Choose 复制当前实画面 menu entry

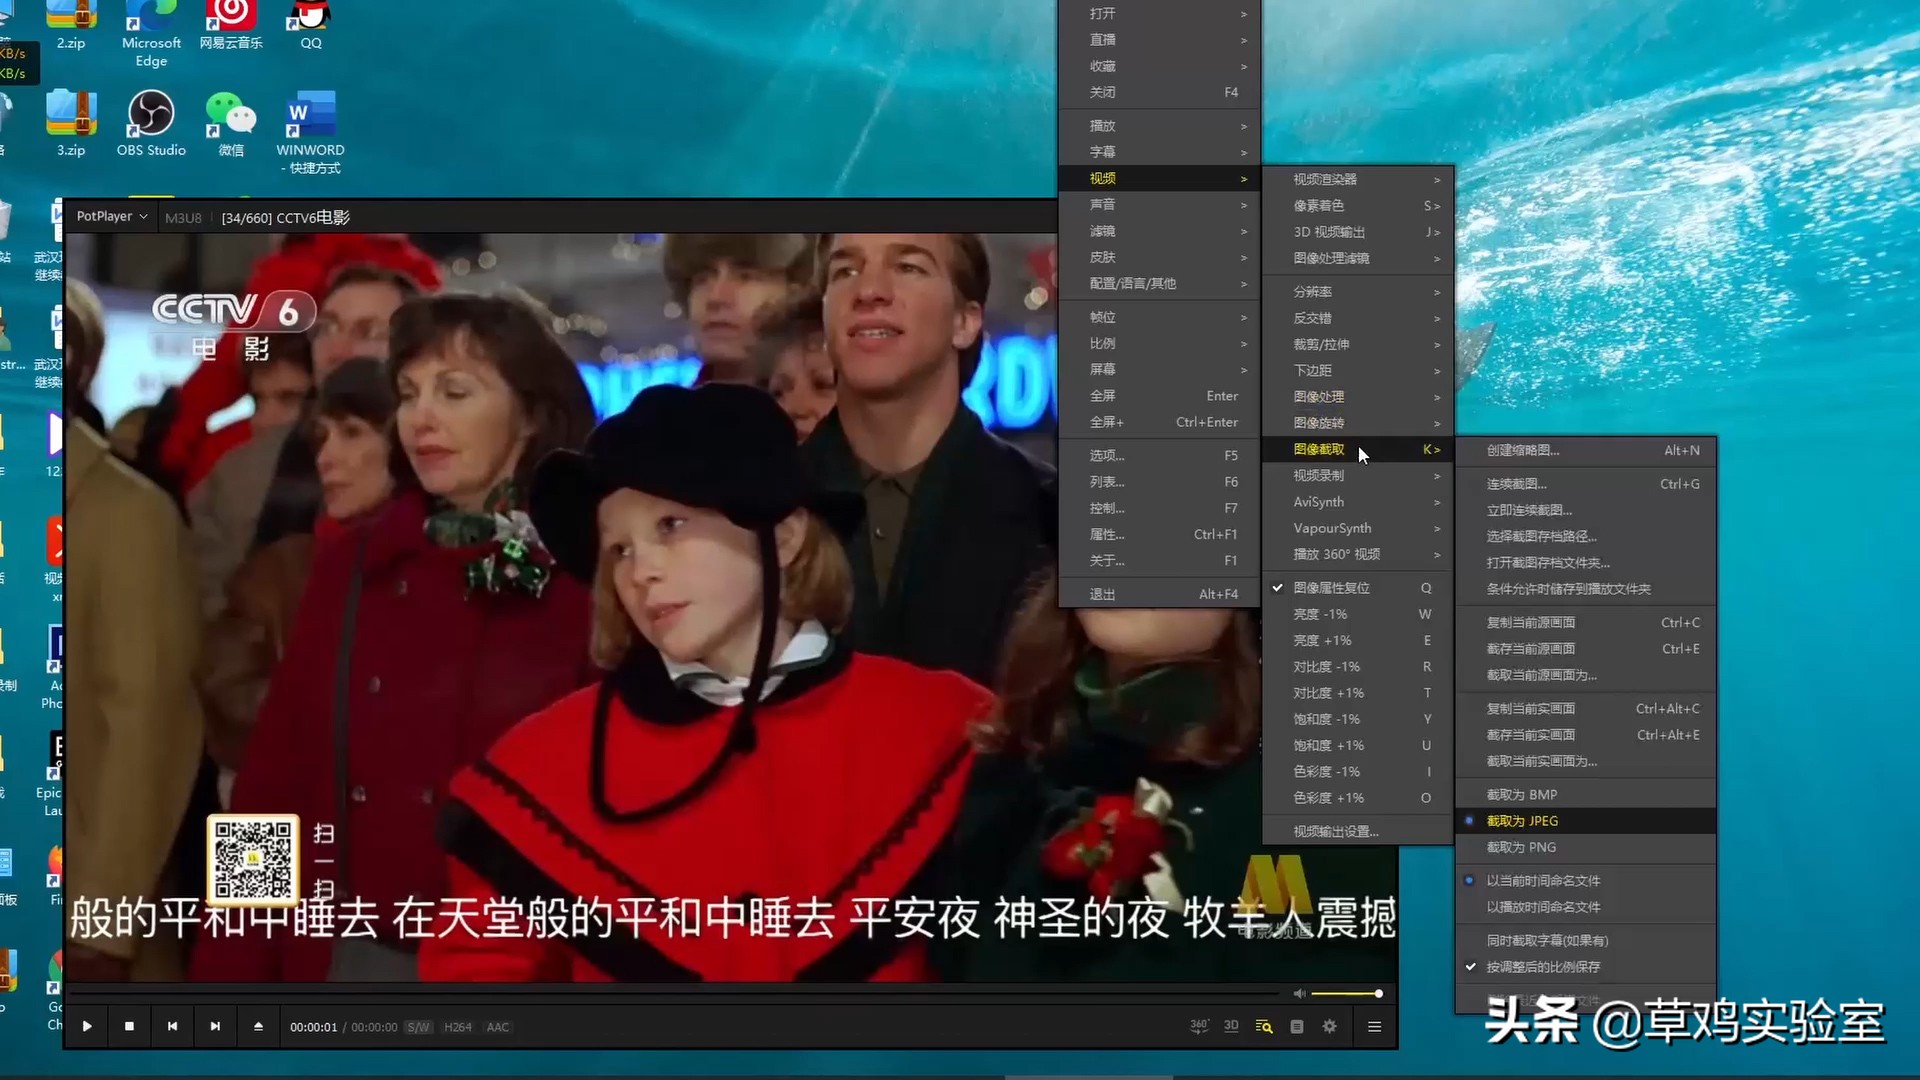(x=1586, y=709)
